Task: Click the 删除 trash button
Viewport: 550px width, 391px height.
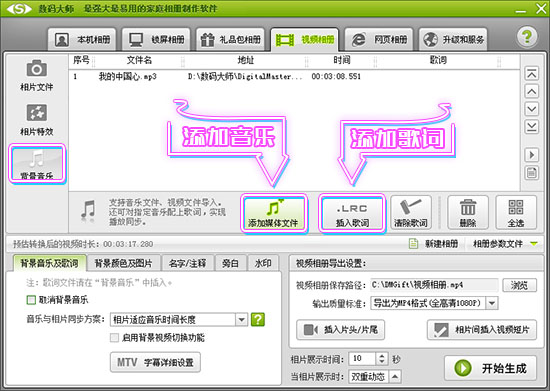Action: (x=468, y=213)
